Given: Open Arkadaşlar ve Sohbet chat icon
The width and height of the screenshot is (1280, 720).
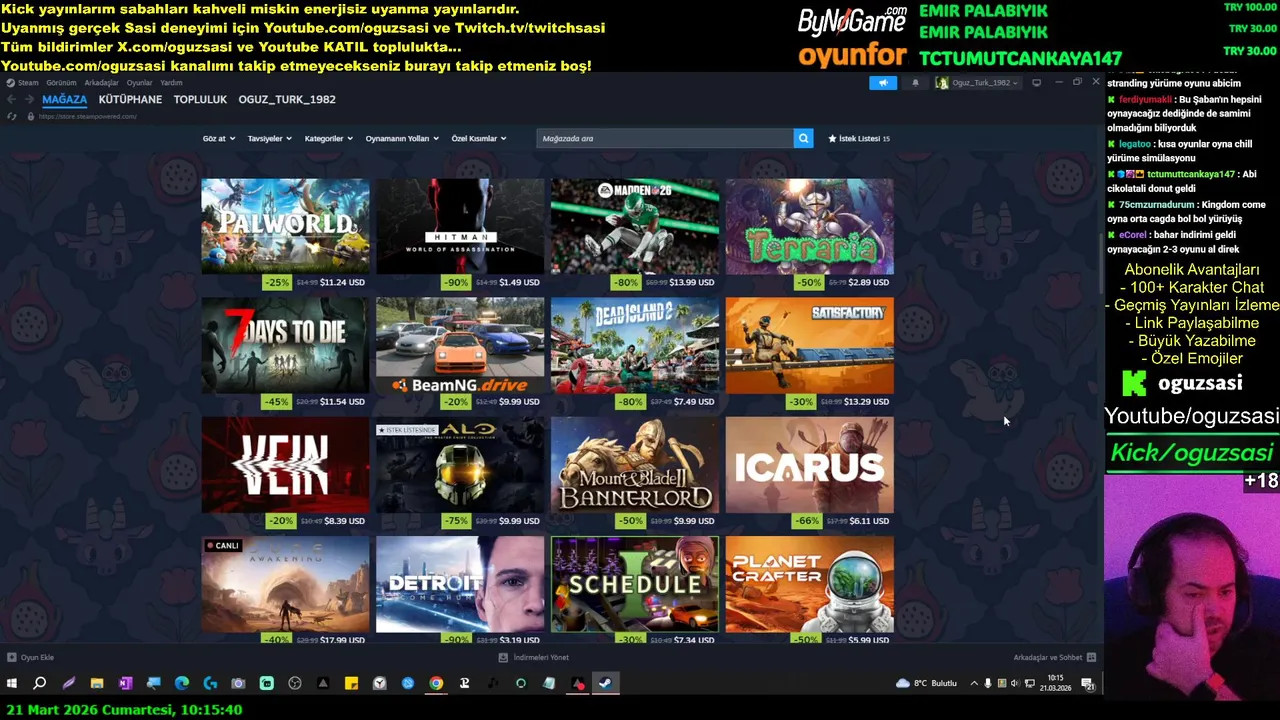Looking at the screenshot, I should click(x=1091, y=657).
